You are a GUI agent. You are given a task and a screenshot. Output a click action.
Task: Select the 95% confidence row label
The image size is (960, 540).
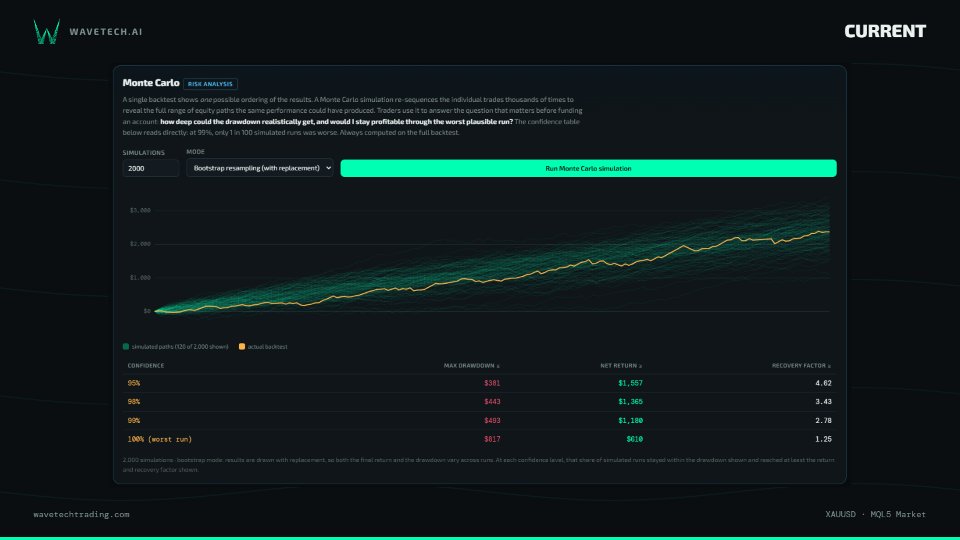133,383
